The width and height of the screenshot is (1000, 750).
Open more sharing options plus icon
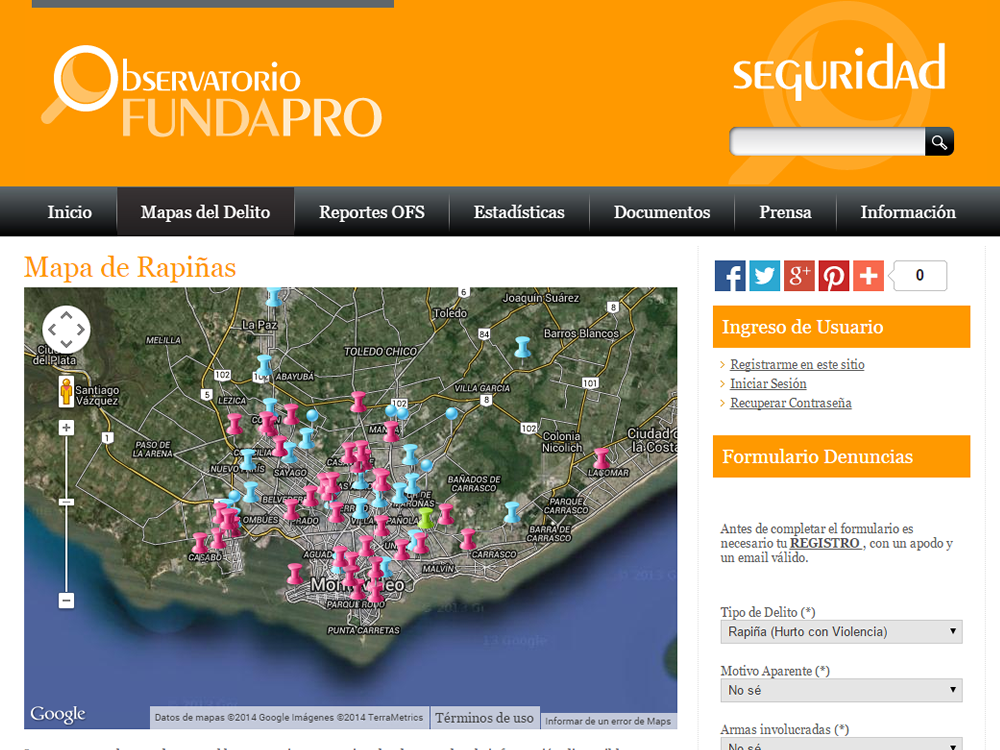click(868, 276)
